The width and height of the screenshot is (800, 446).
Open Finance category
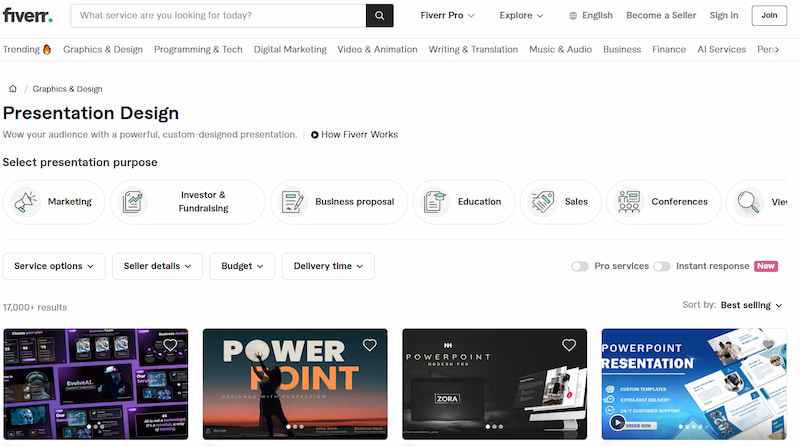[x=669, y=49]
